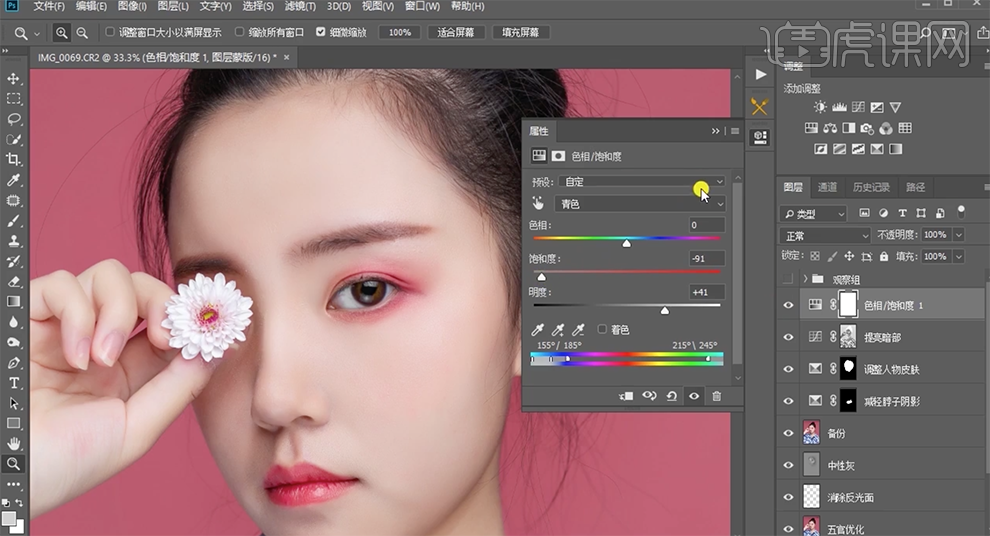Open the 文件(F) menu

coord(49,6)
